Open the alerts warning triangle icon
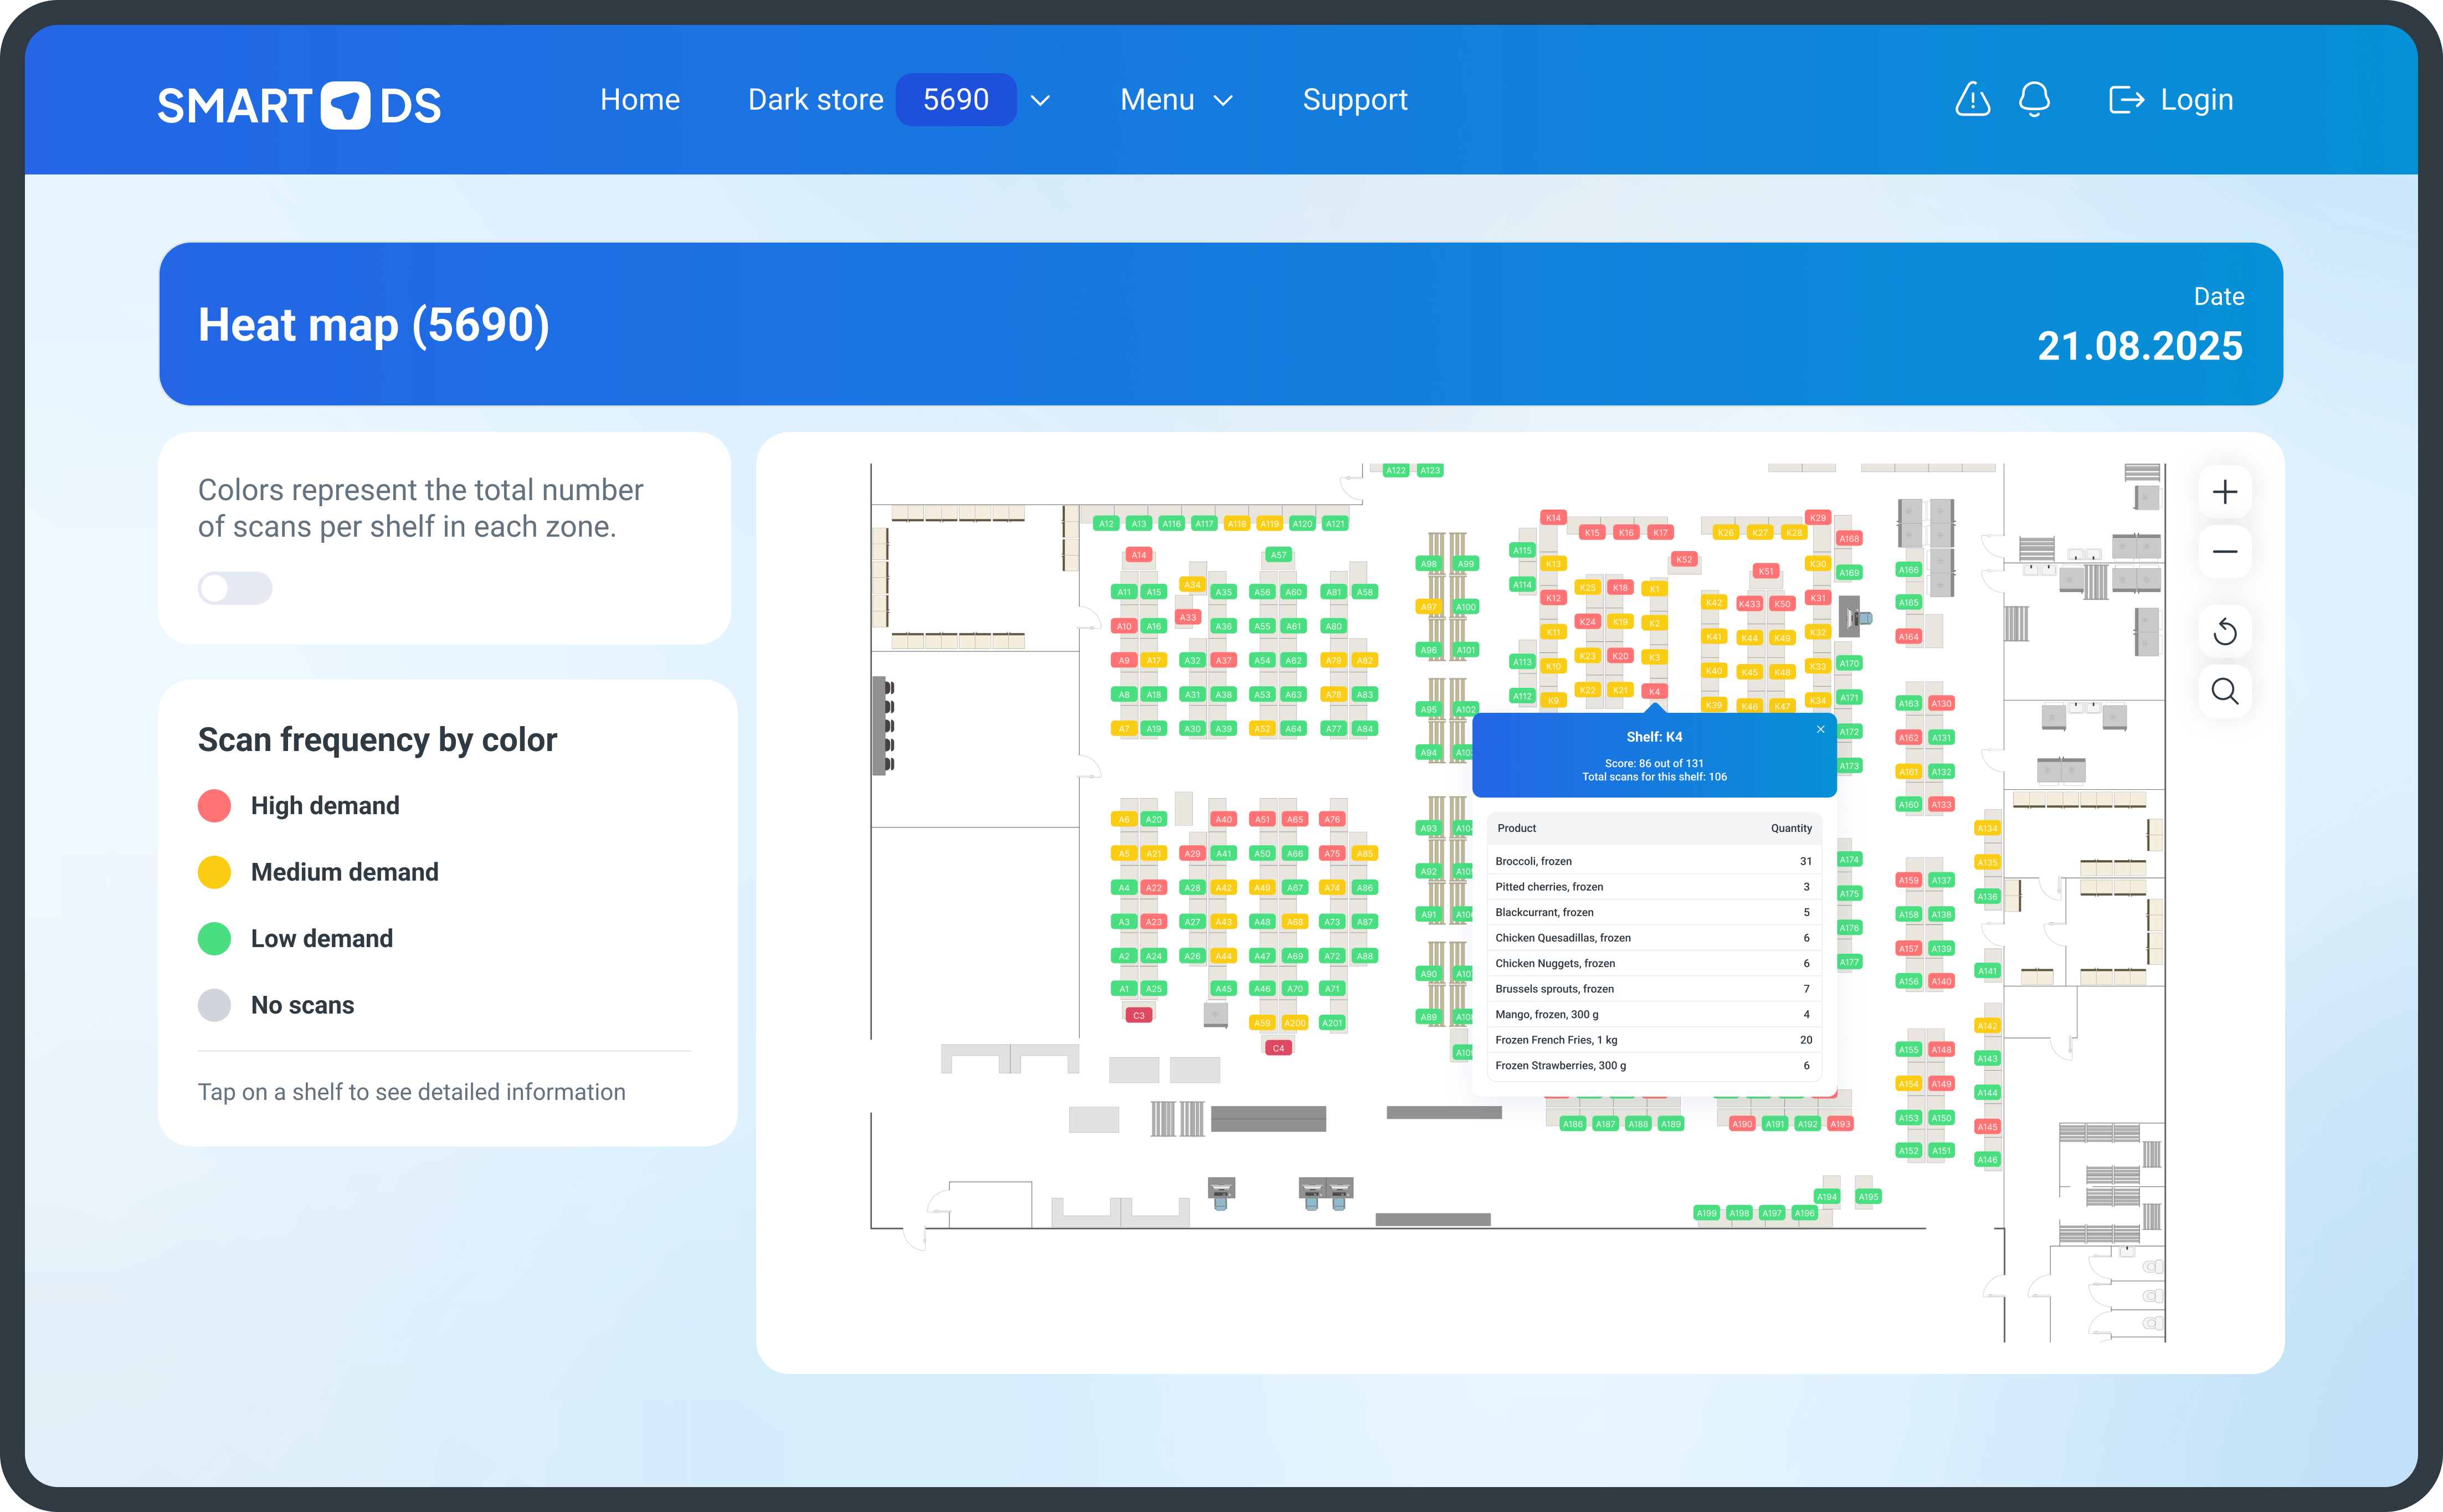 click(1972, 100)
